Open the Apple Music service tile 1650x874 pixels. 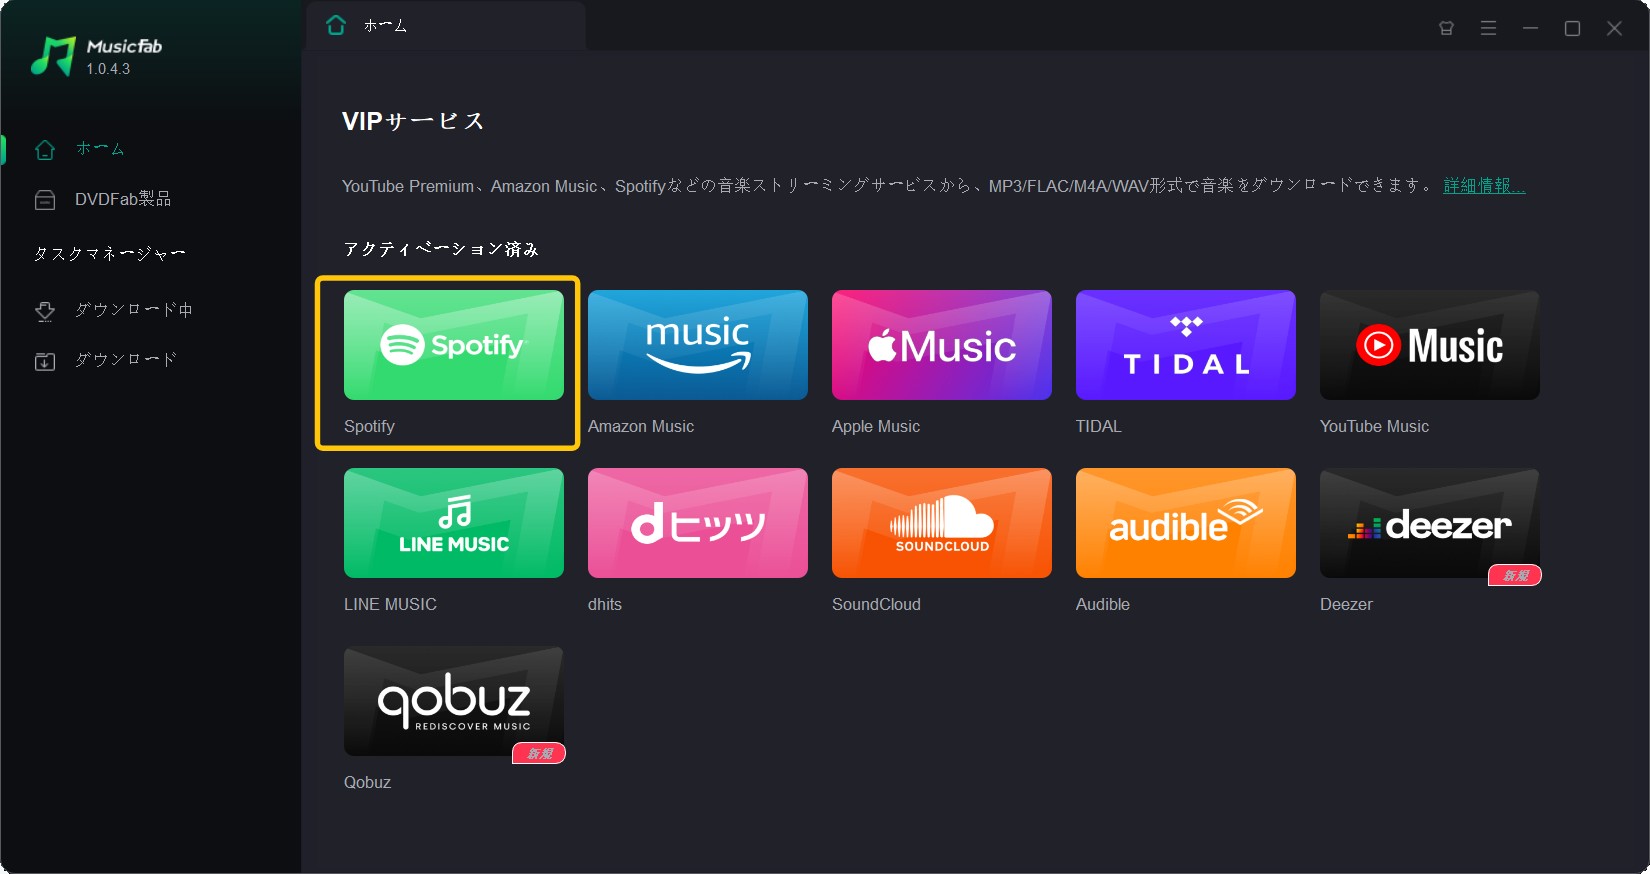pos(942,345)
